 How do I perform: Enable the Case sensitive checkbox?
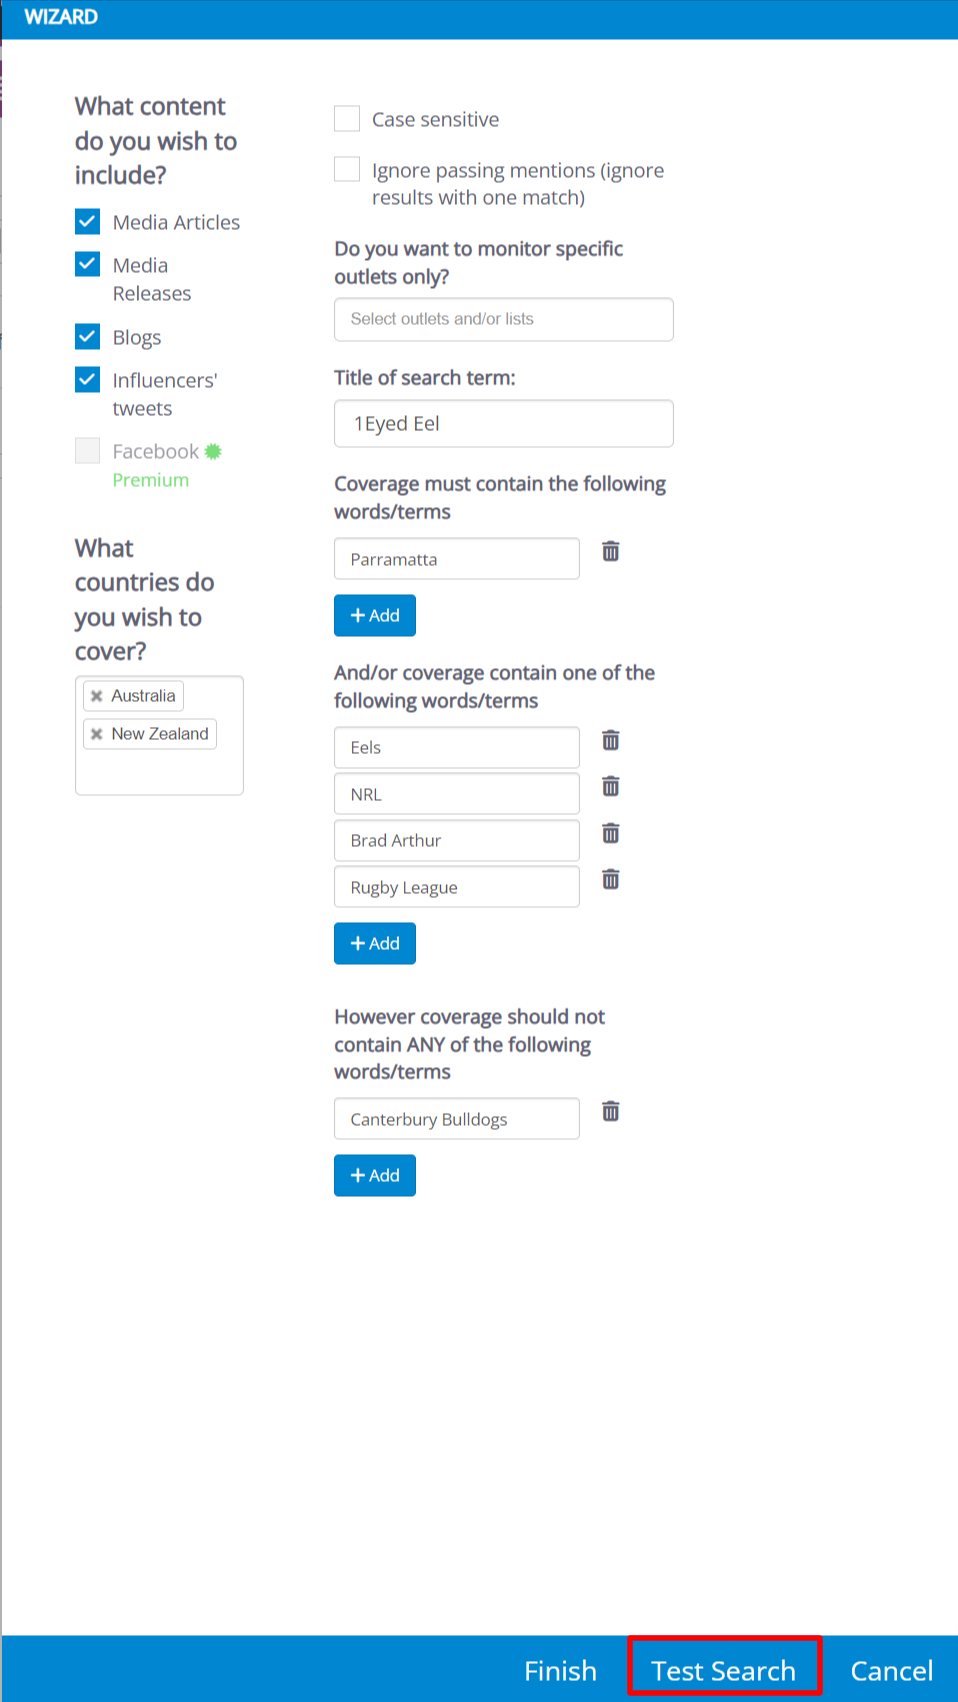(x=347, y=119)
